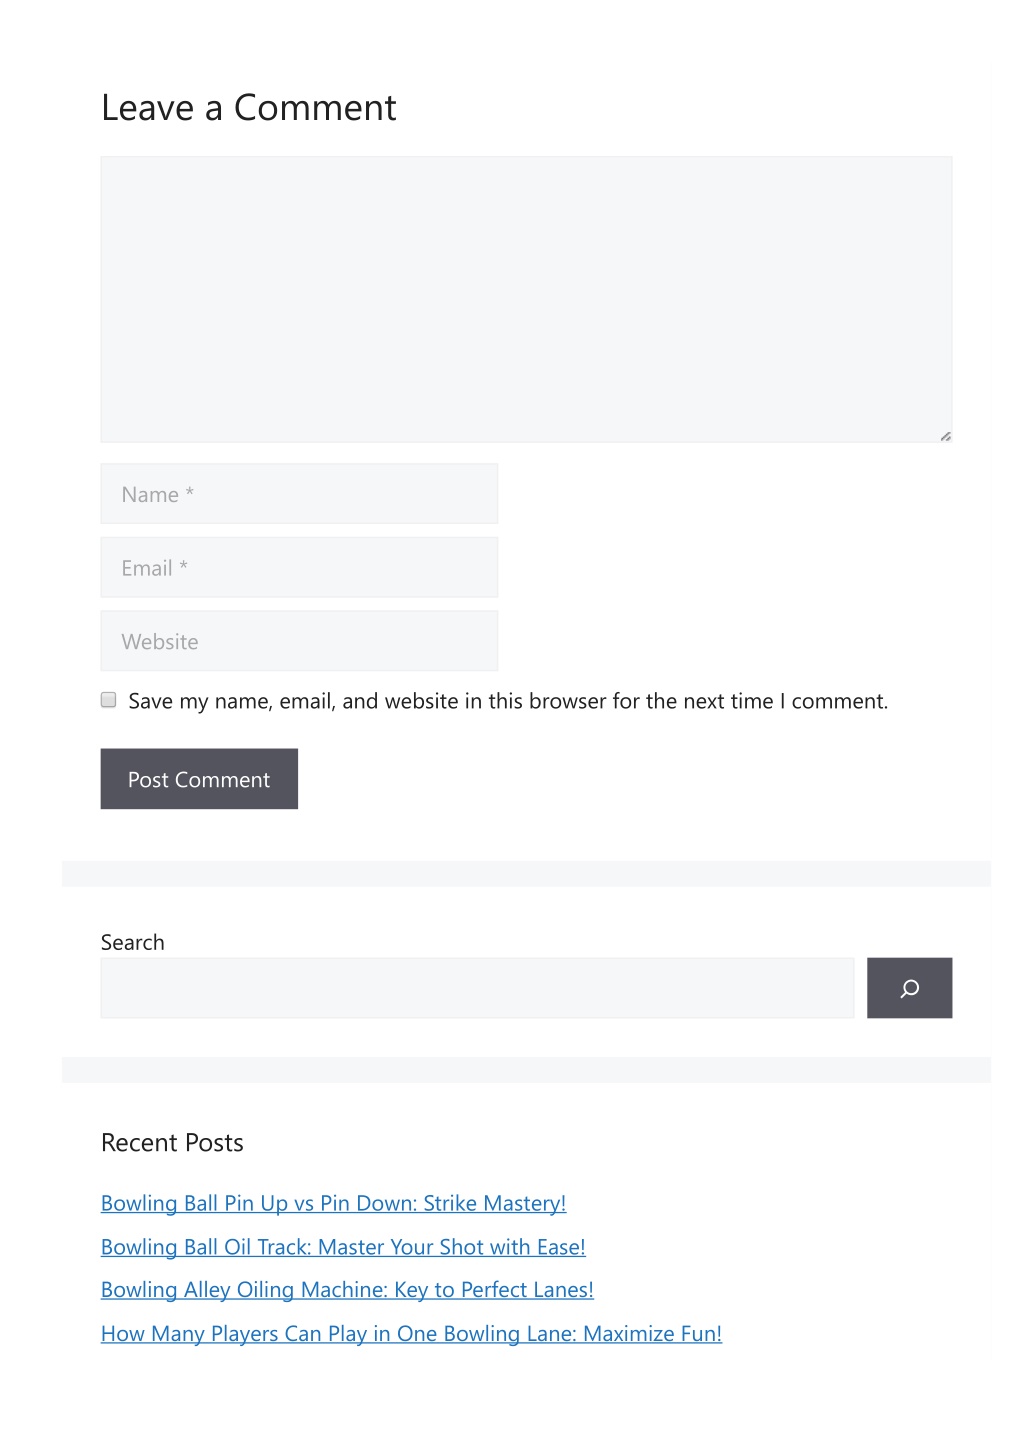Submit with the Post Comment button

[x=199, y=779]
